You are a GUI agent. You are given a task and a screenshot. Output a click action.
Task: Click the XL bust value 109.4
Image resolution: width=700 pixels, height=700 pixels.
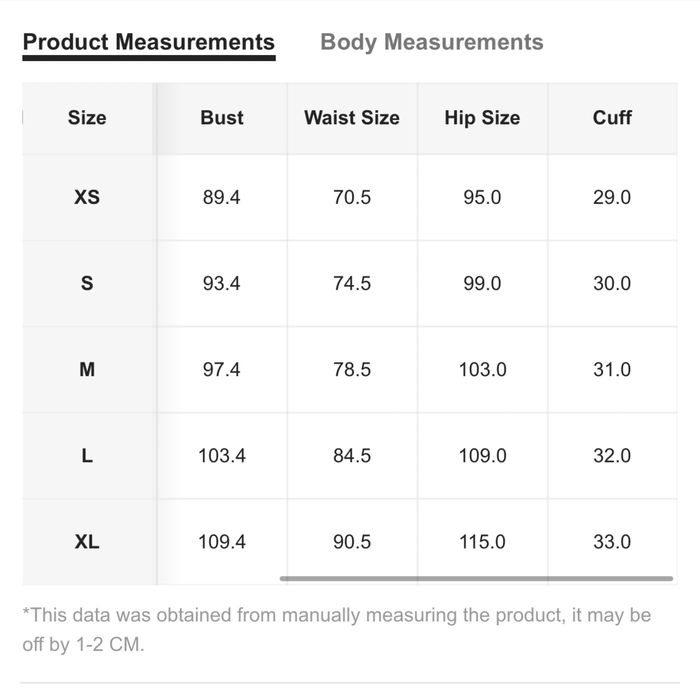tap(221, 541)
